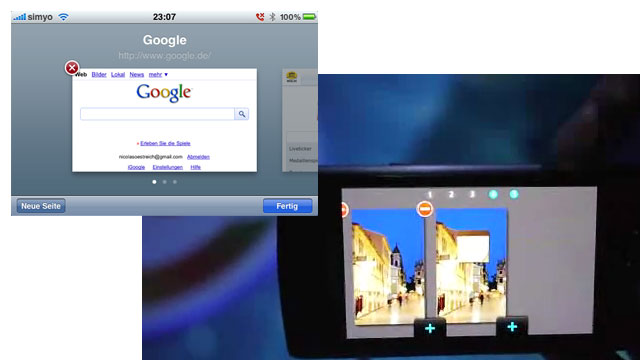Open the News link
Screen dimensions: 640x360
(x=137, y=75)
